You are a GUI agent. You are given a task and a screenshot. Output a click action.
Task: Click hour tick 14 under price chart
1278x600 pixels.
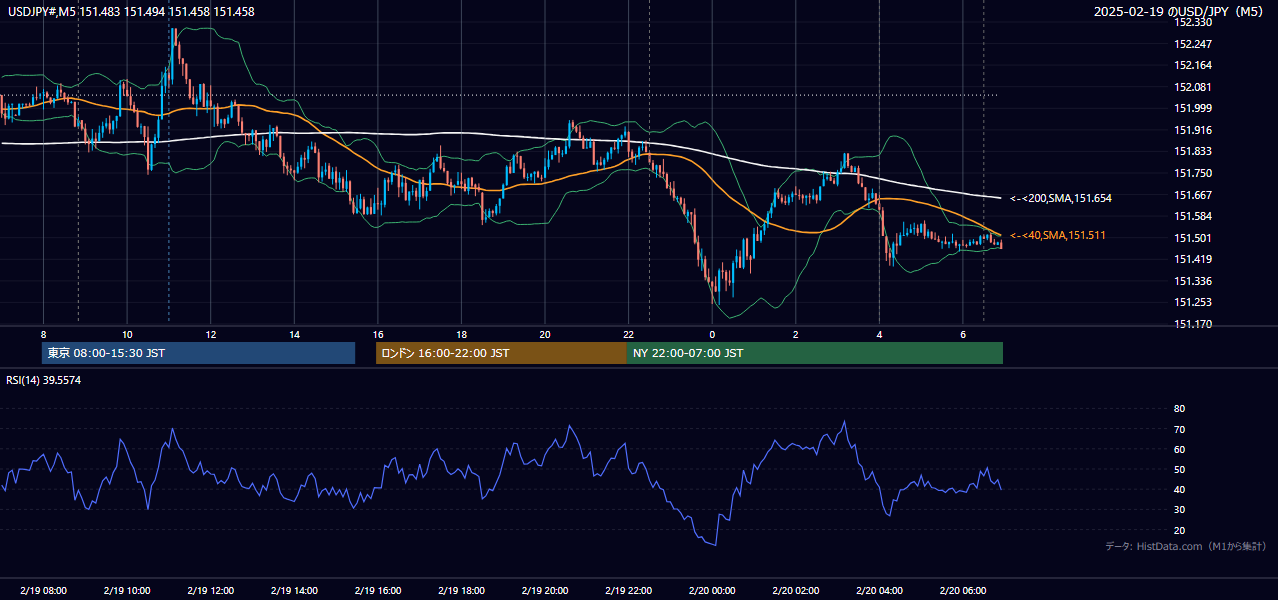(x=294, y=334)
